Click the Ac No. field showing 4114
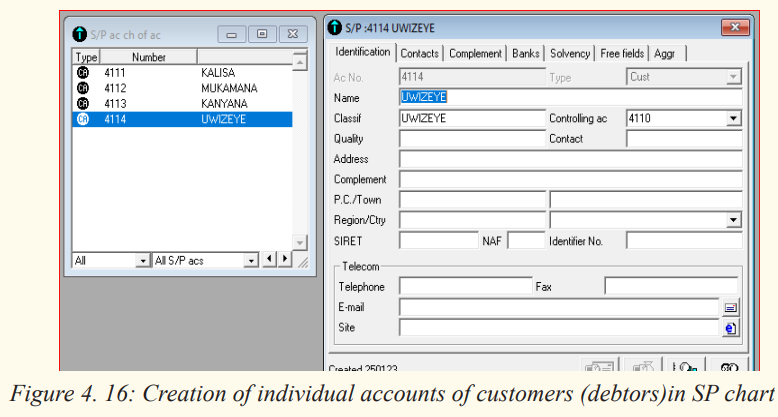The width and height of the screenshot is (778, 417). (x=472, y=77)
